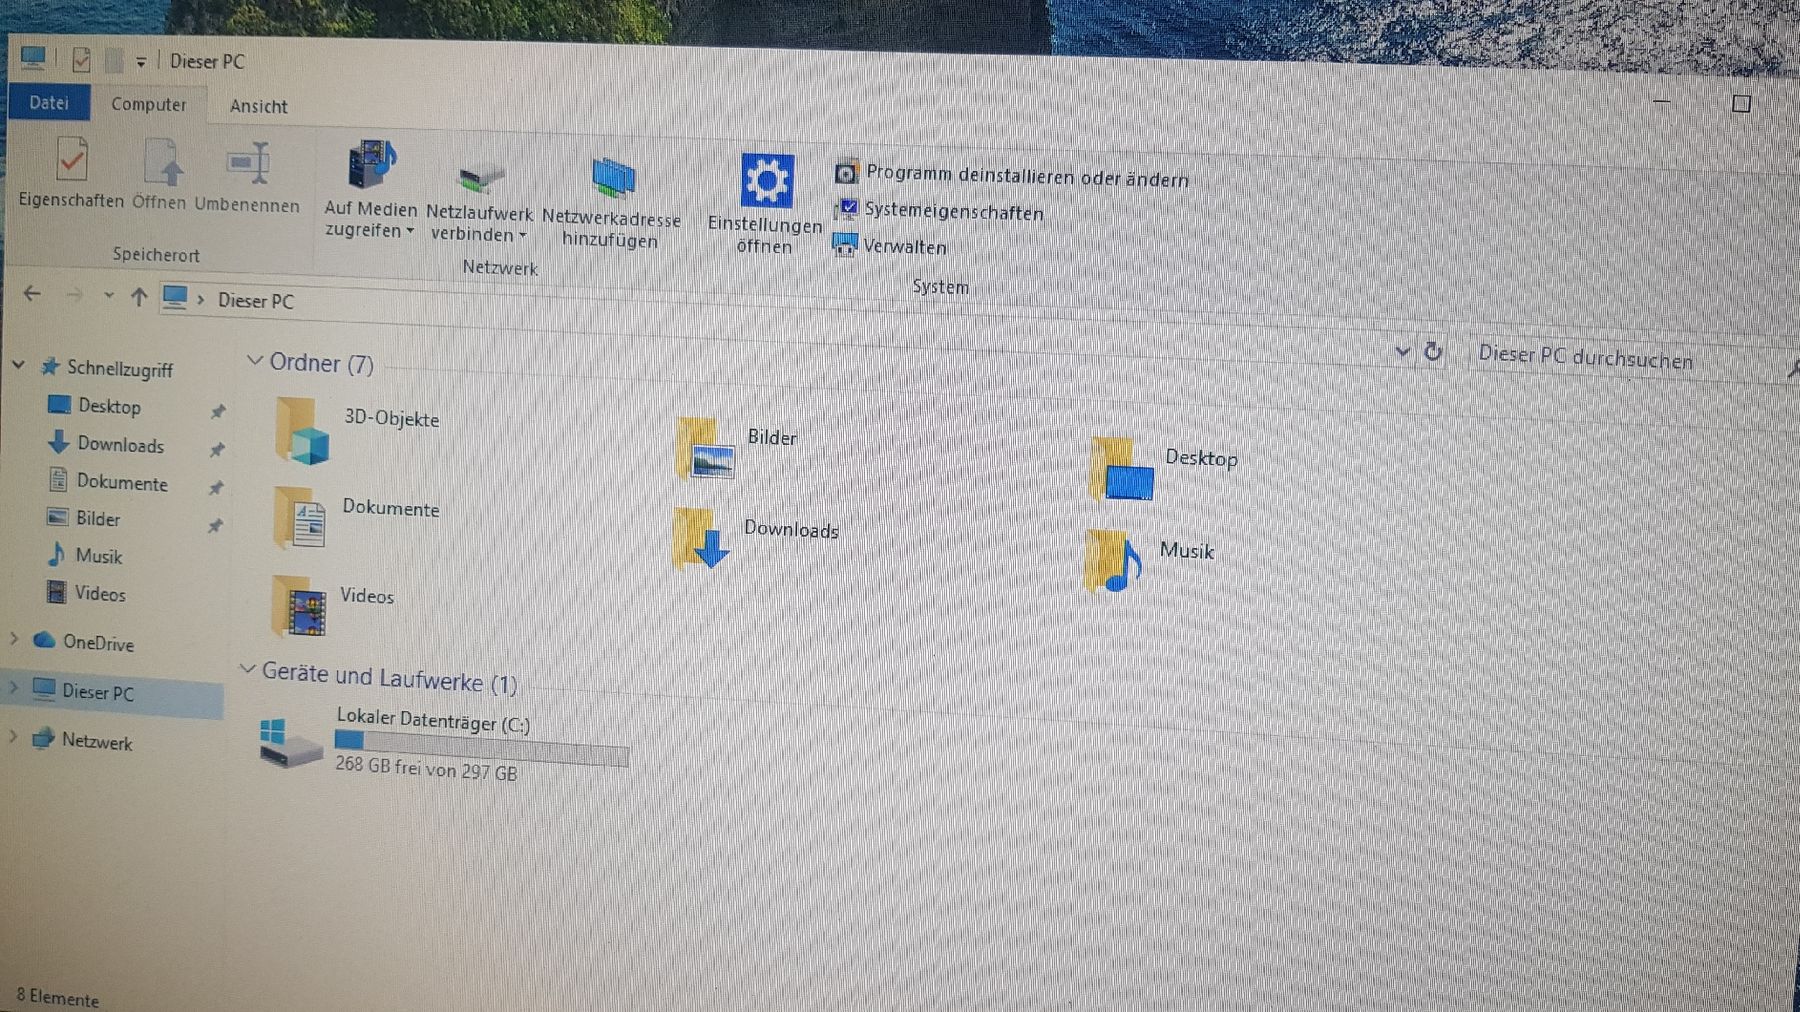Click the pin icon beside Dokumente
The height and width of the screenshot is (1012, 1800).
click(215, 488)
